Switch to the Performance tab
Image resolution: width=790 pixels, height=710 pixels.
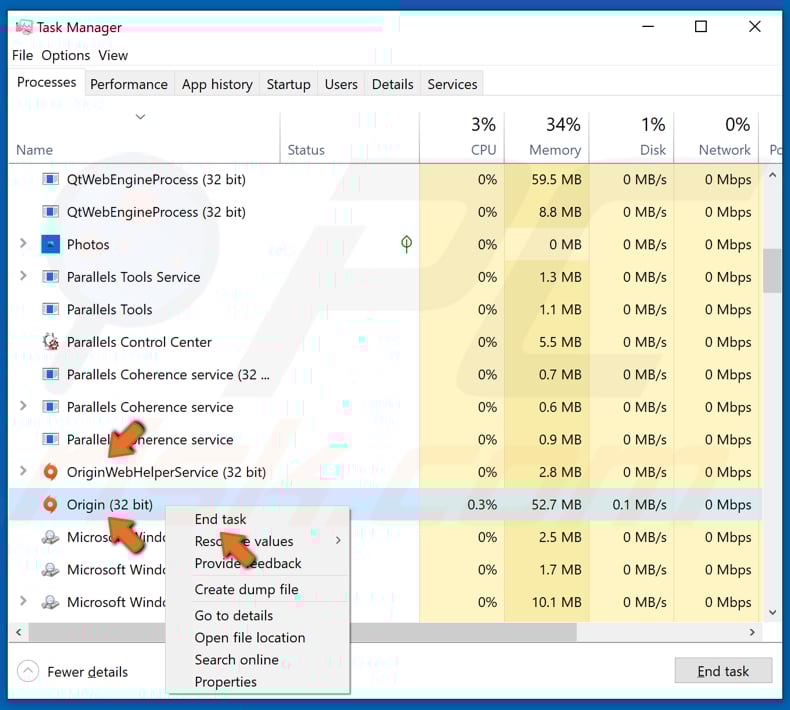[129, 84]
